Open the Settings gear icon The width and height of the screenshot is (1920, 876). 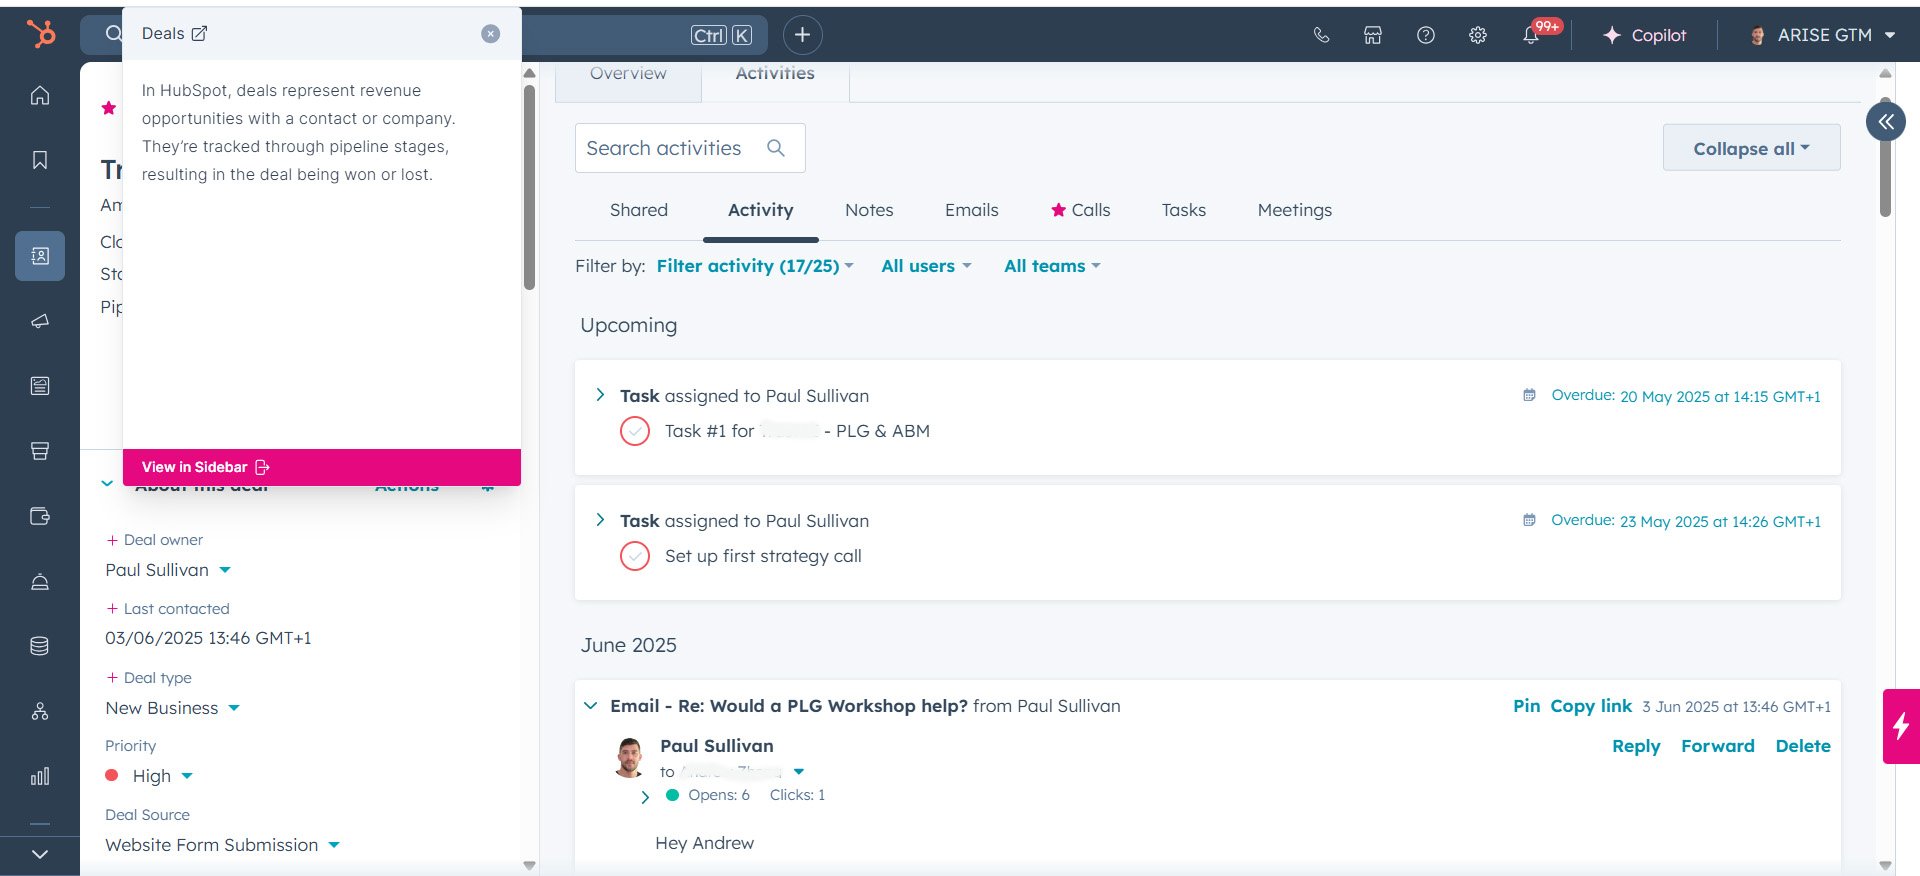point(1478,35)
